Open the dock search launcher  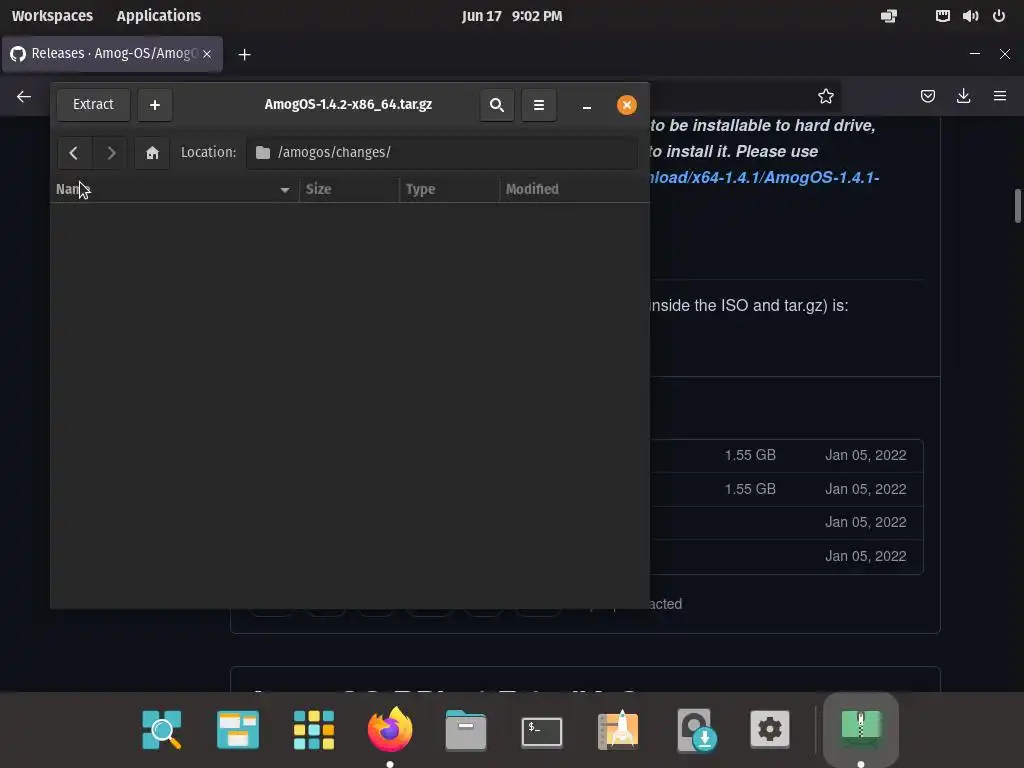click(161, 729)
